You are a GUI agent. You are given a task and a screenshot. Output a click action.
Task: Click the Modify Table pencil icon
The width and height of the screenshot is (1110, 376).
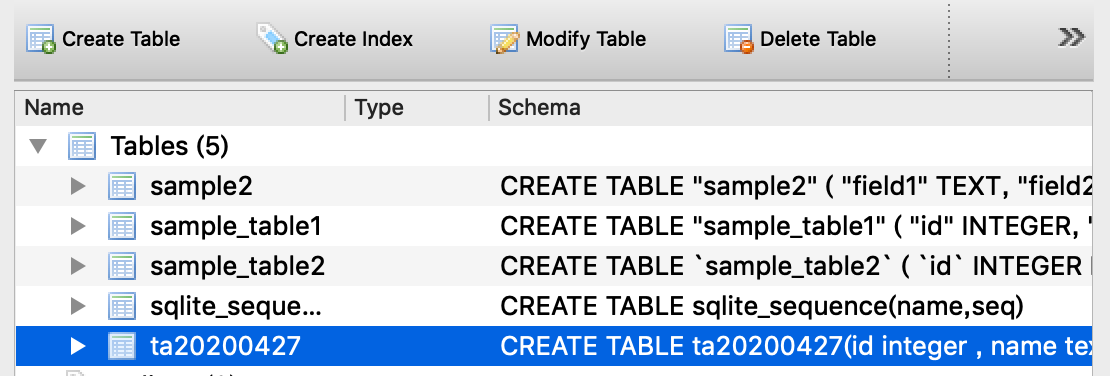pyautogui.click(x=505, y=39)
